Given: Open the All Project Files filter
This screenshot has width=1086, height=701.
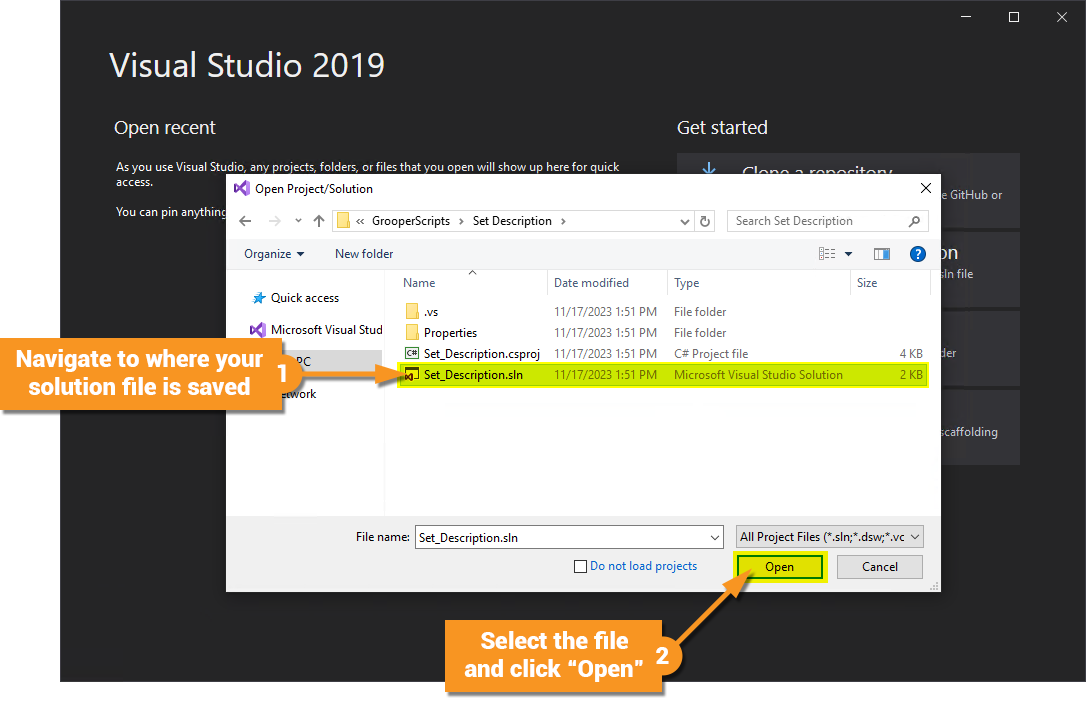Looking at the screenshot, I should (830, 537).
